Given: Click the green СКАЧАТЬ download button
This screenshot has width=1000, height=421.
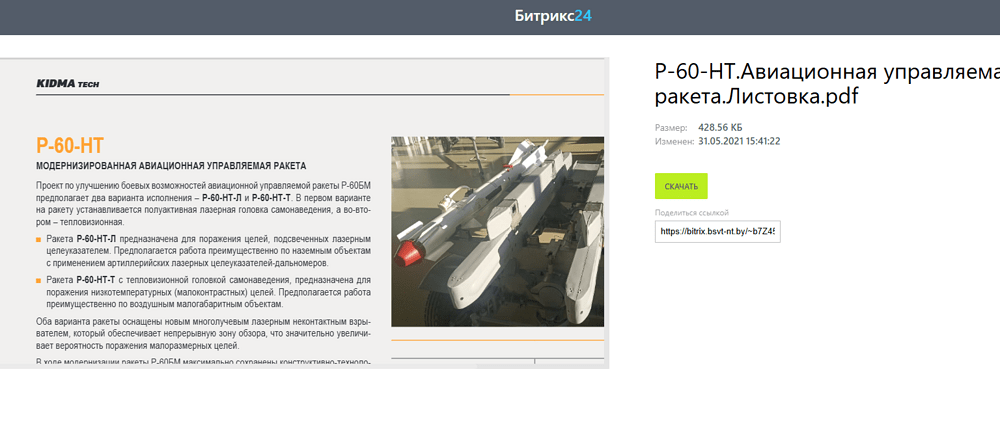Looking at the screenshot, I should click(x=681, y=186).
